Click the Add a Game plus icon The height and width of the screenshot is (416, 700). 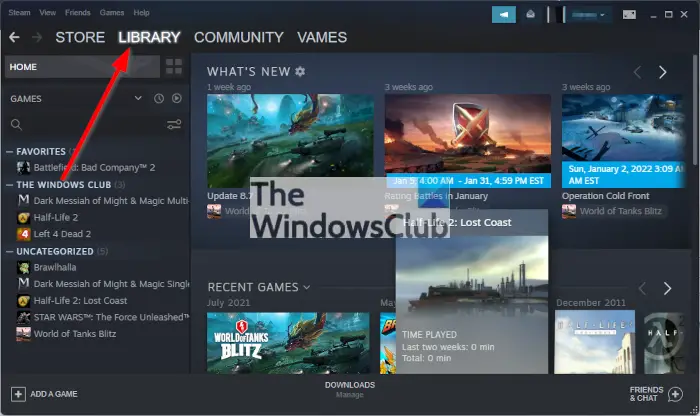pos(18,394)
